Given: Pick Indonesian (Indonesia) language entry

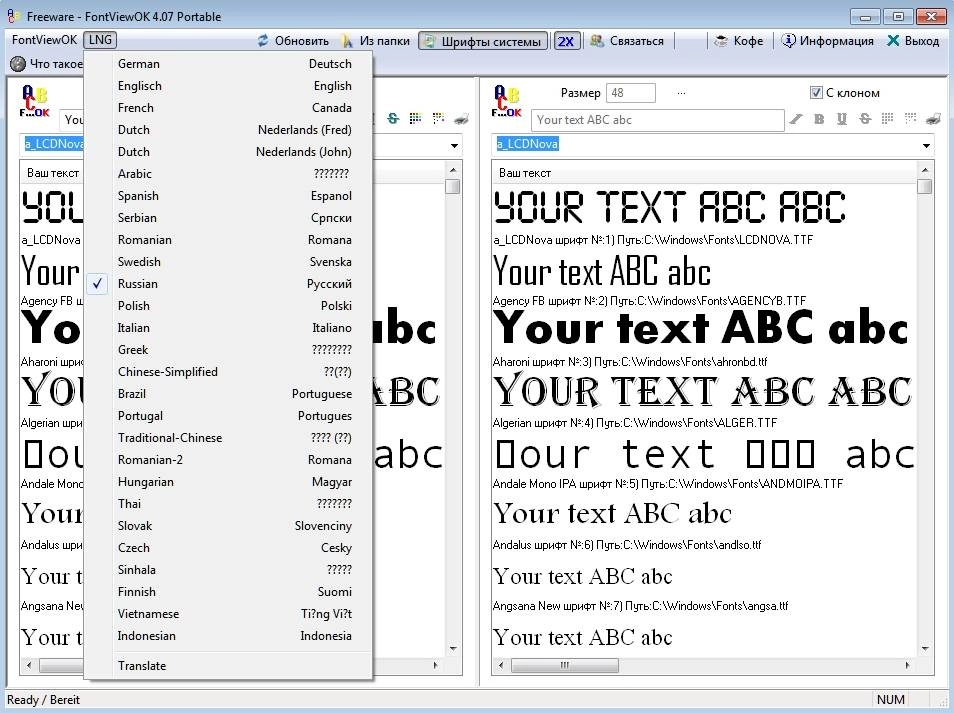Looking at the screenshot, I should 229,636.
